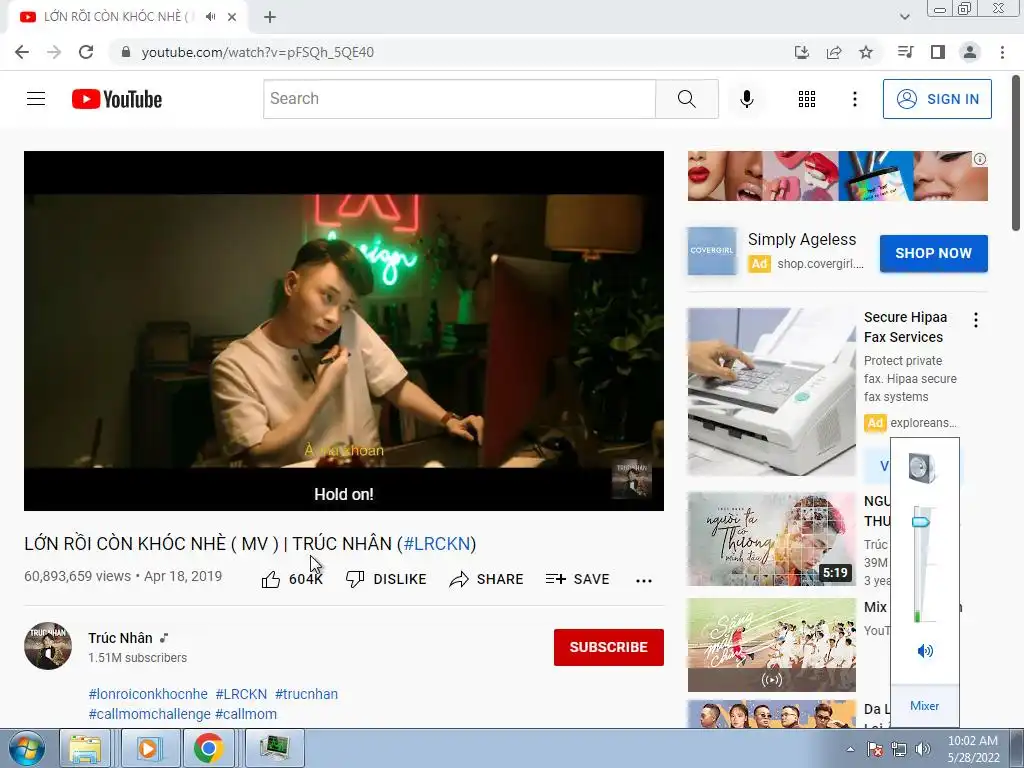Focus the YouTube search field
Screen dimensions: 1024x768
pos(459,99)
